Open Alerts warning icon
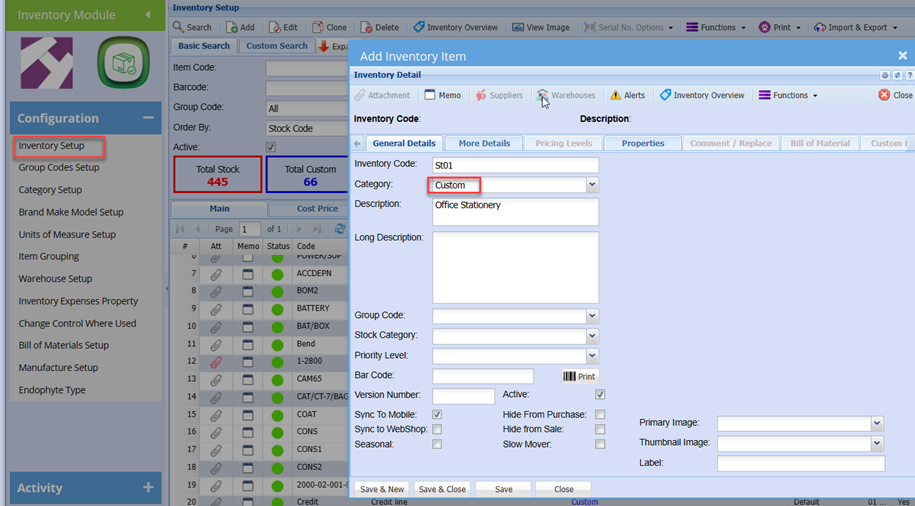Screen dimensions: 915x506 tap(616, 95)
